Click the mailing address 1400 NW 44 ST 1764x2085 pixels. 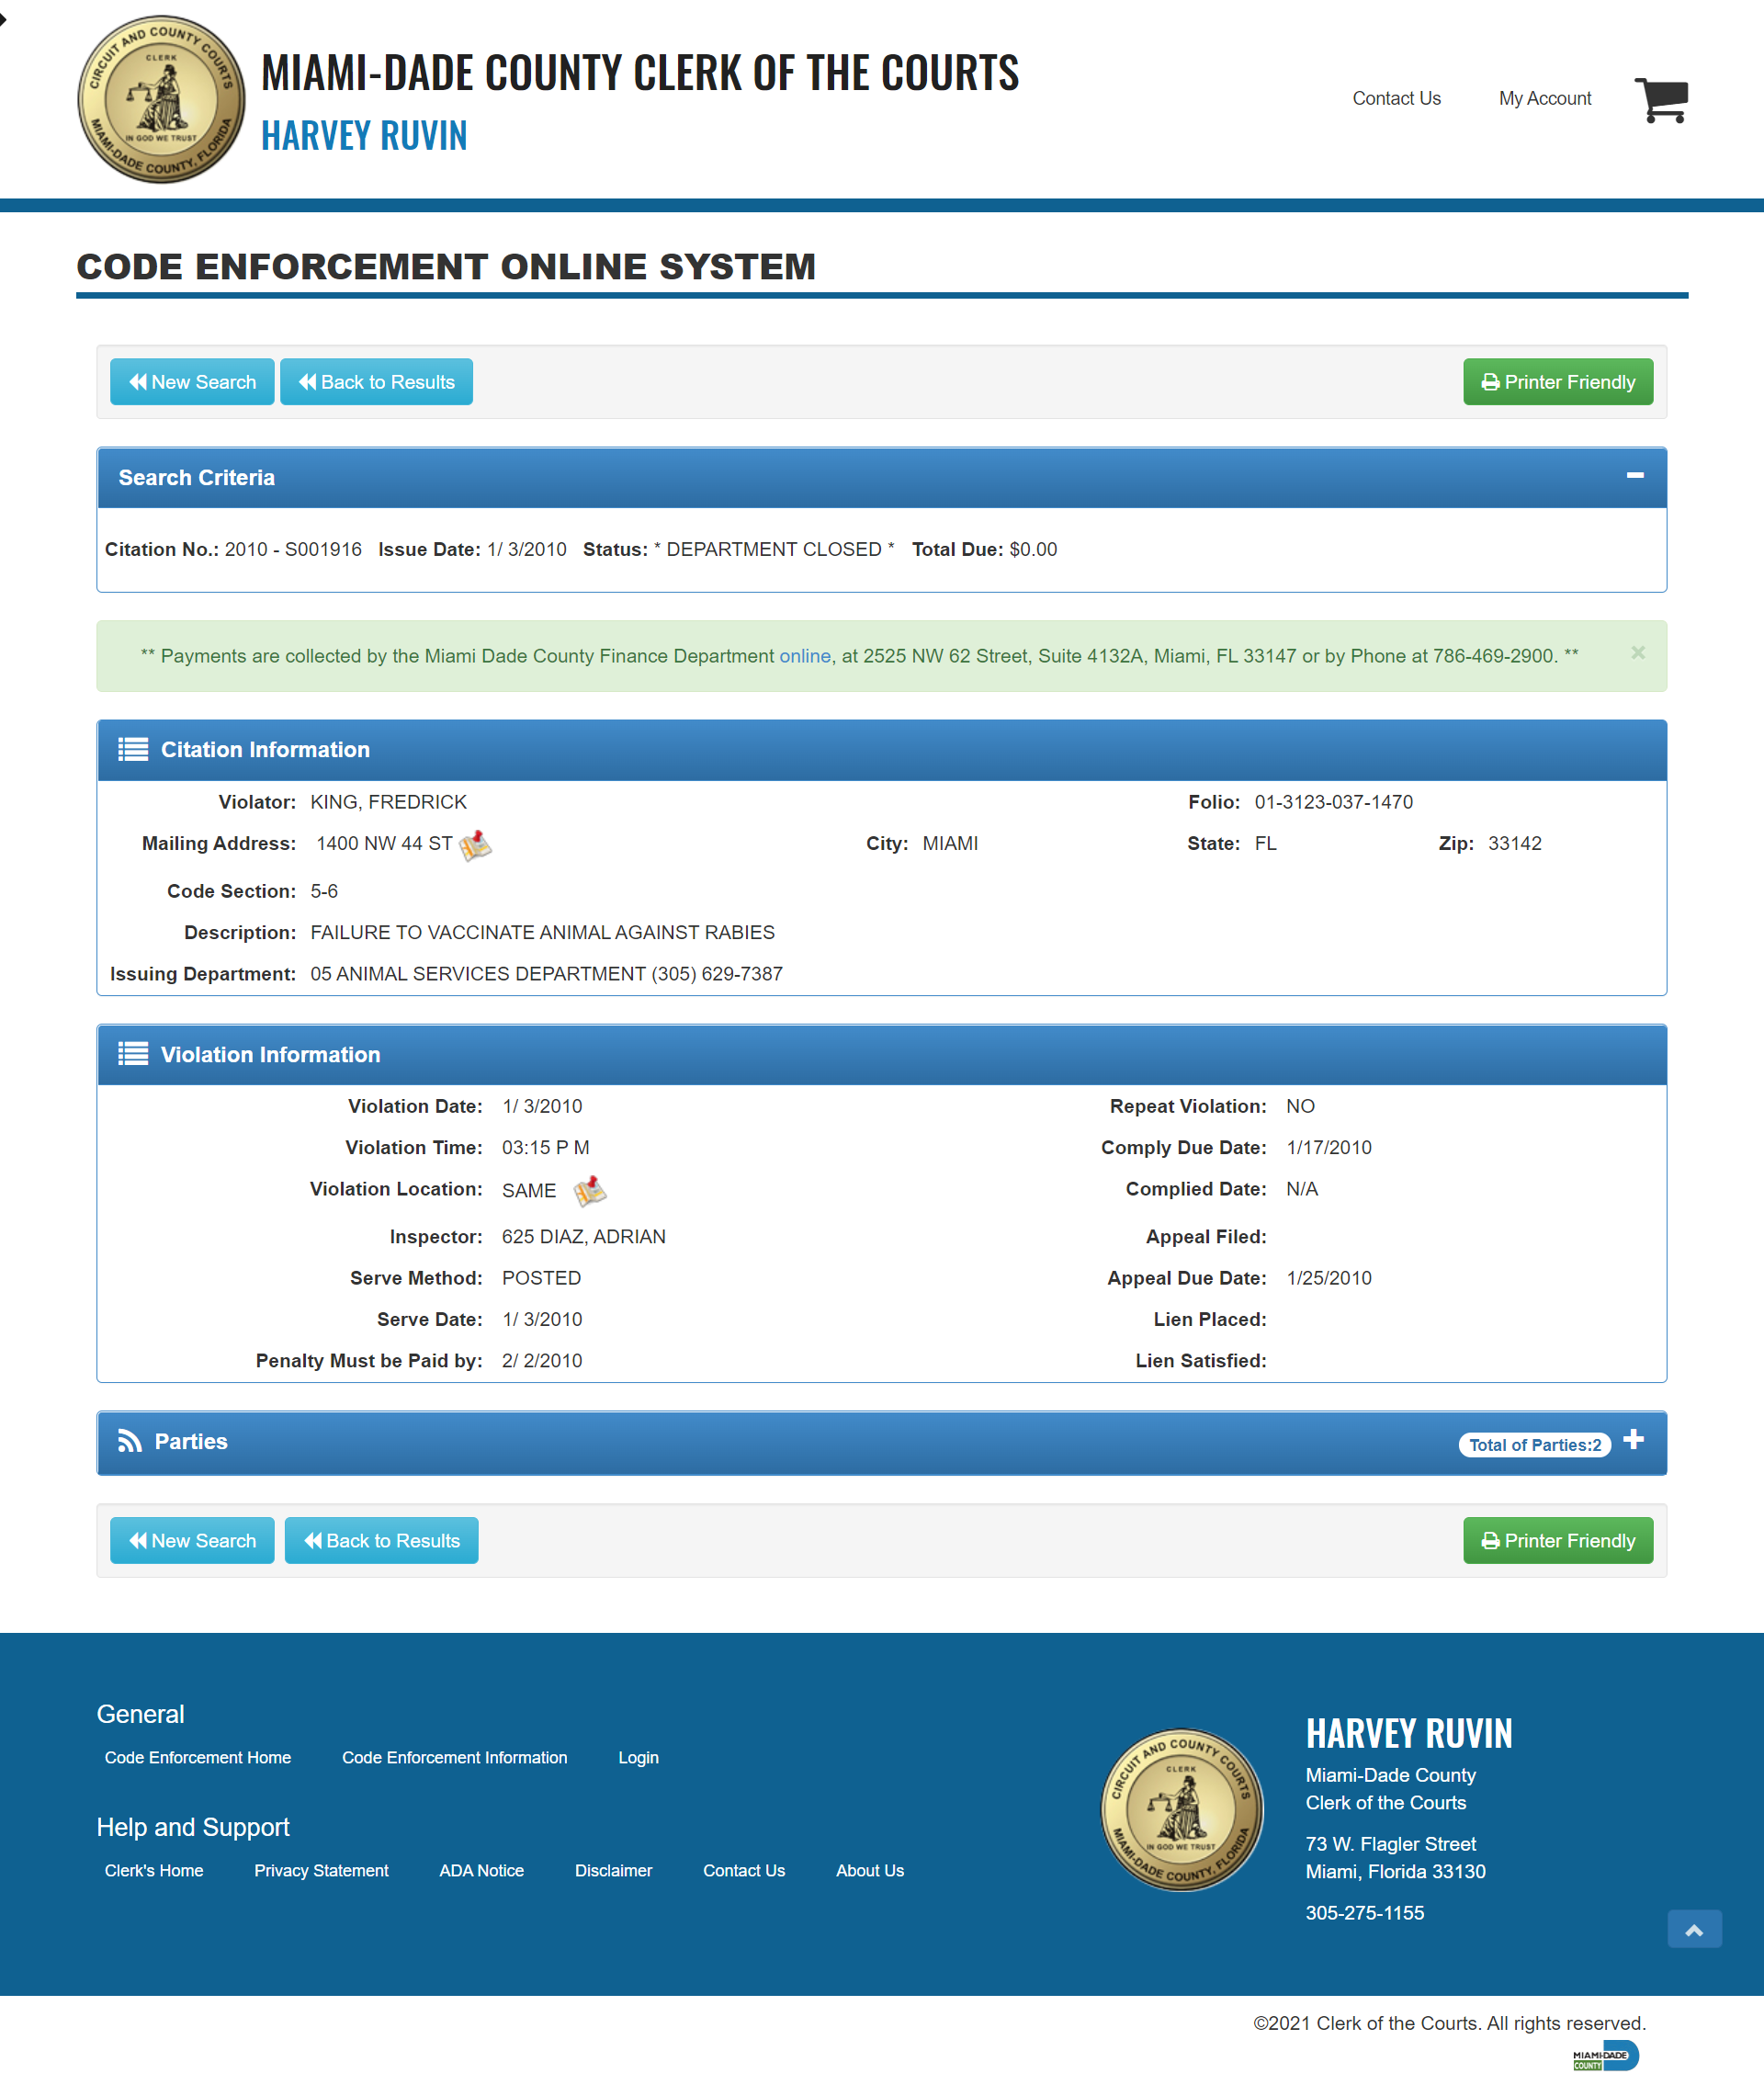click(384, 844)
